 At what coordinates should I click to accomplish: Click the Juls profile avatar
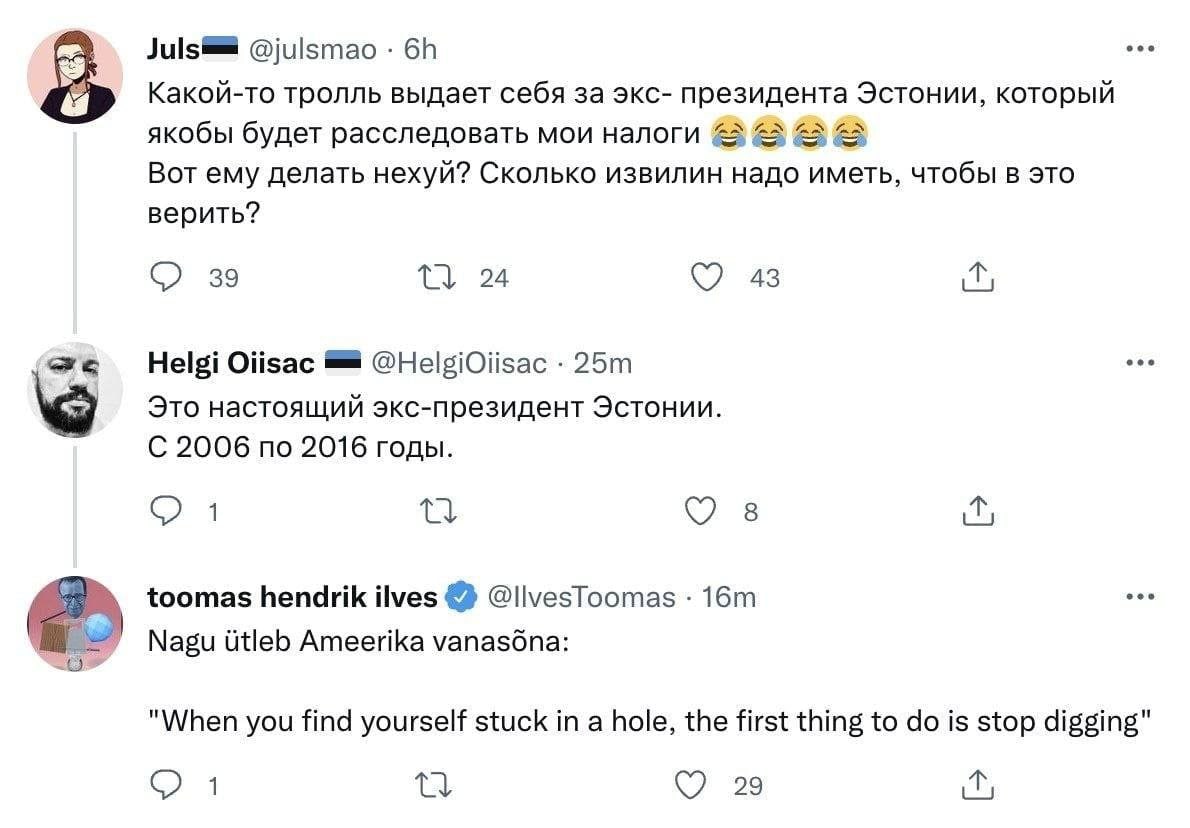point(74,76)
